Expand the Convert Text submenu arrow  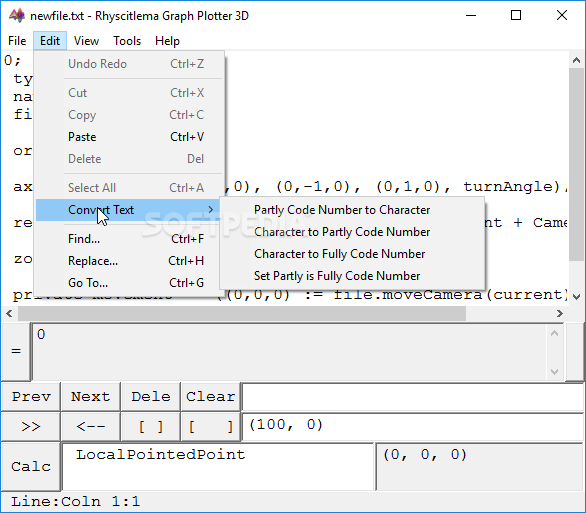(211, 210)
